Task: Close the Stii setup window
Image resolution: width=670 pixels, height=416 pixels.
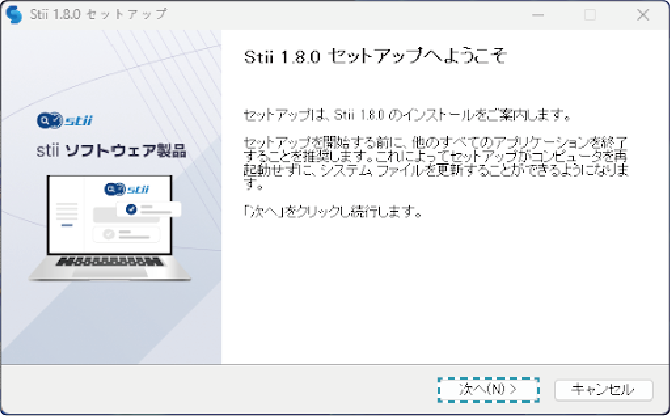Action: click(x=643, y=15)
